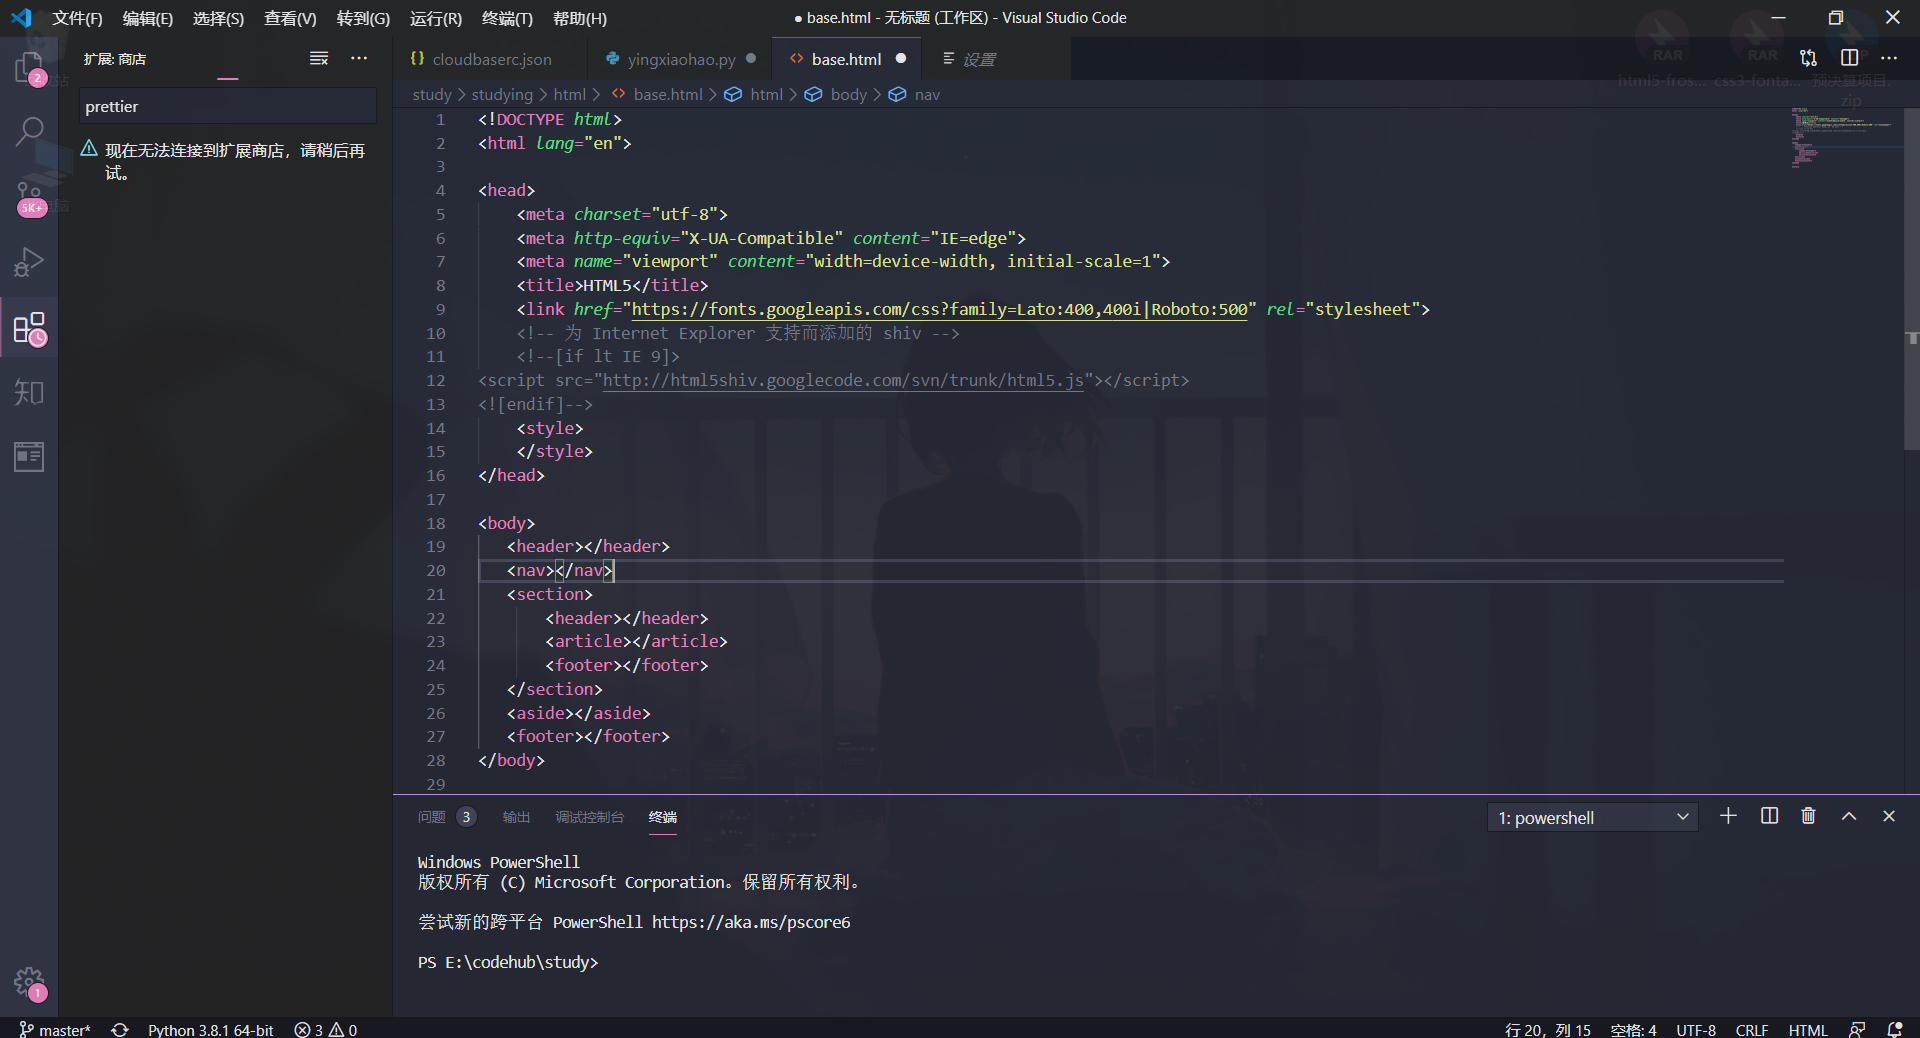Image resolution: width=1920 pixels, height=1038 pixels.
Task: Change file encoding UTF-8 in status bar
Action: [x=1696, y=1029]
